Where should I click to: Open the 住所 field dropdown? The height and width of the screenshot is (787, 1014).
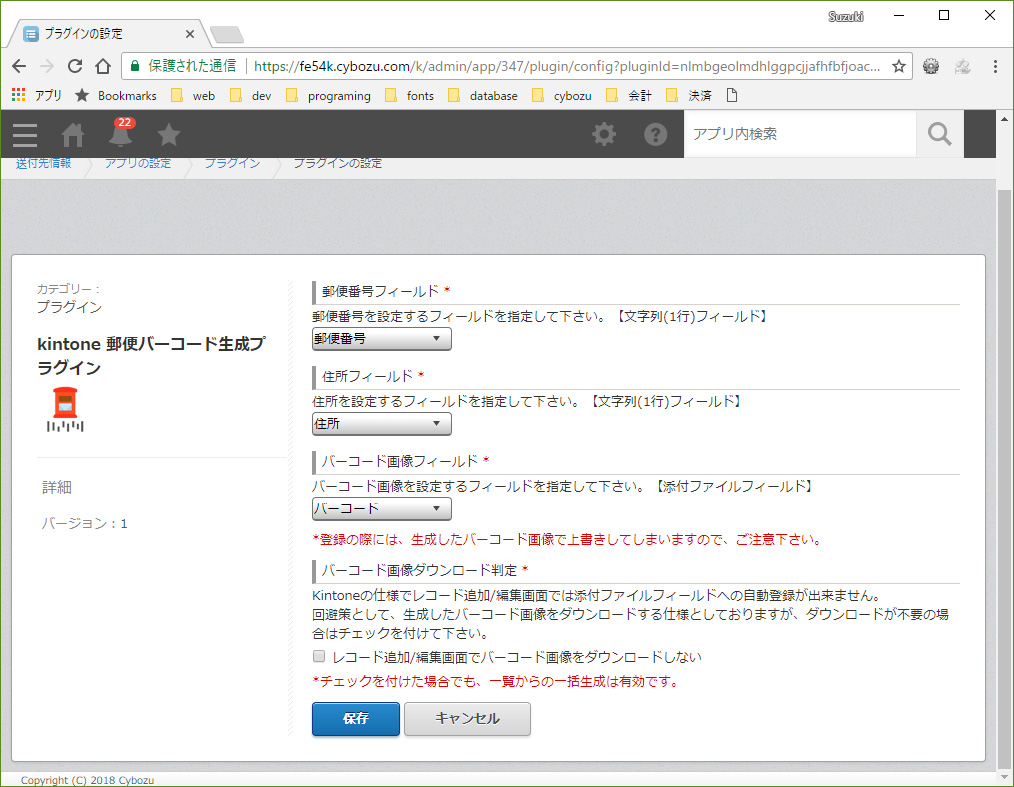pyautogui.click(x=382, y=424)
